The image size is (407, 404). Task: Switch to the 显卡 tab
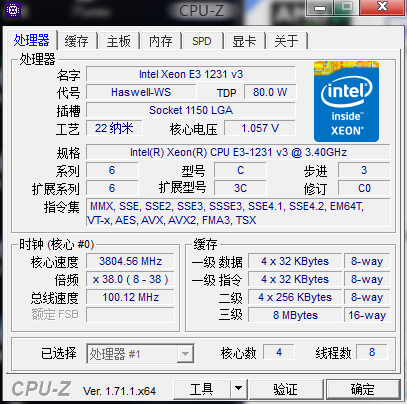tap(244, 41)
